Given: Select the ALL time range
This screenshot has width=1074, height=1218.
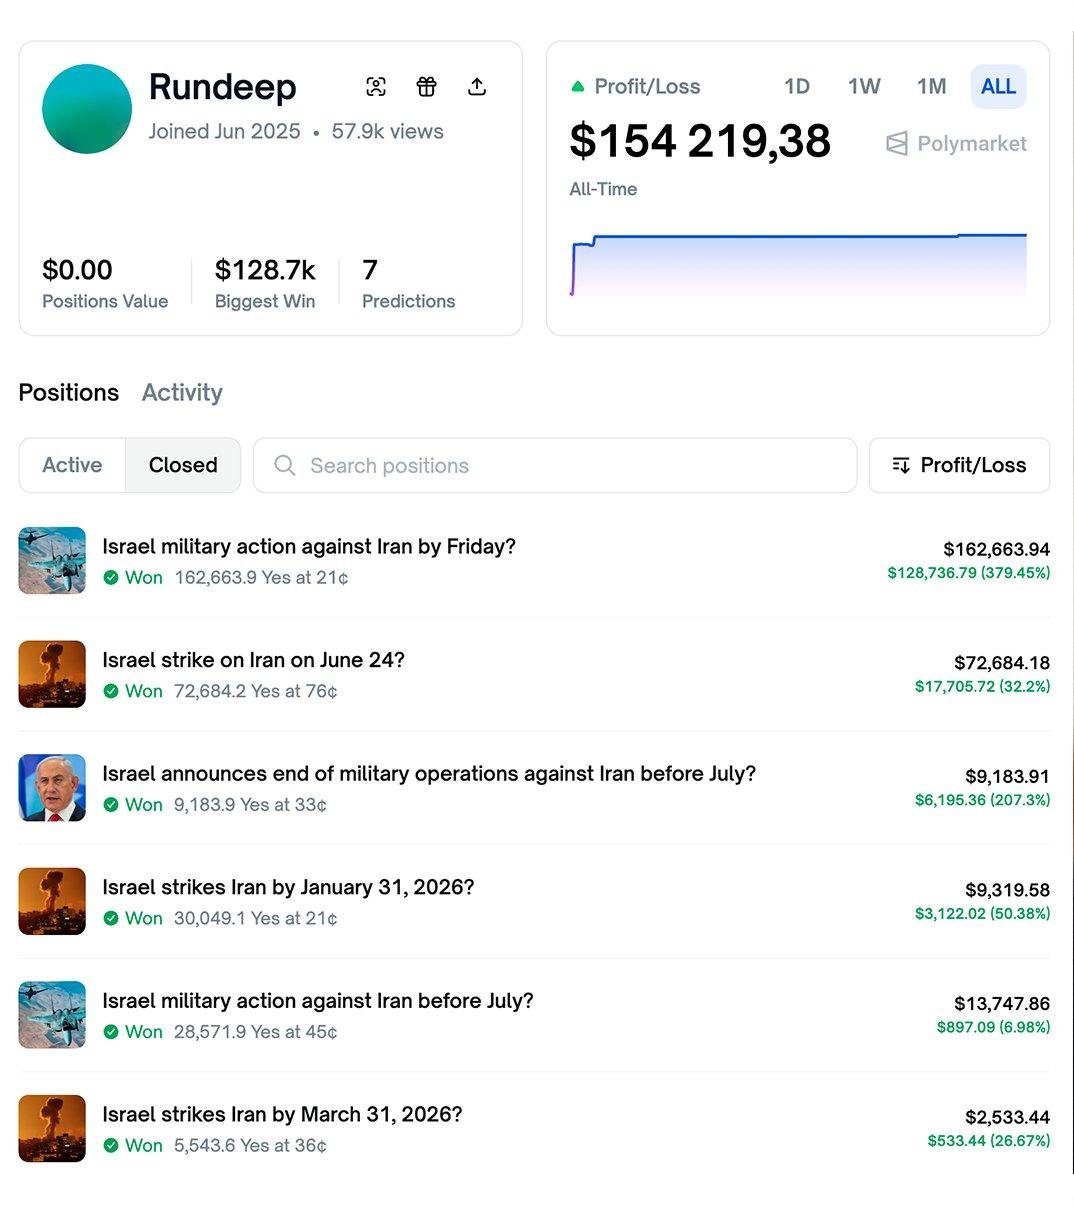Looking at the screenshot, I should tap(998, 87).
